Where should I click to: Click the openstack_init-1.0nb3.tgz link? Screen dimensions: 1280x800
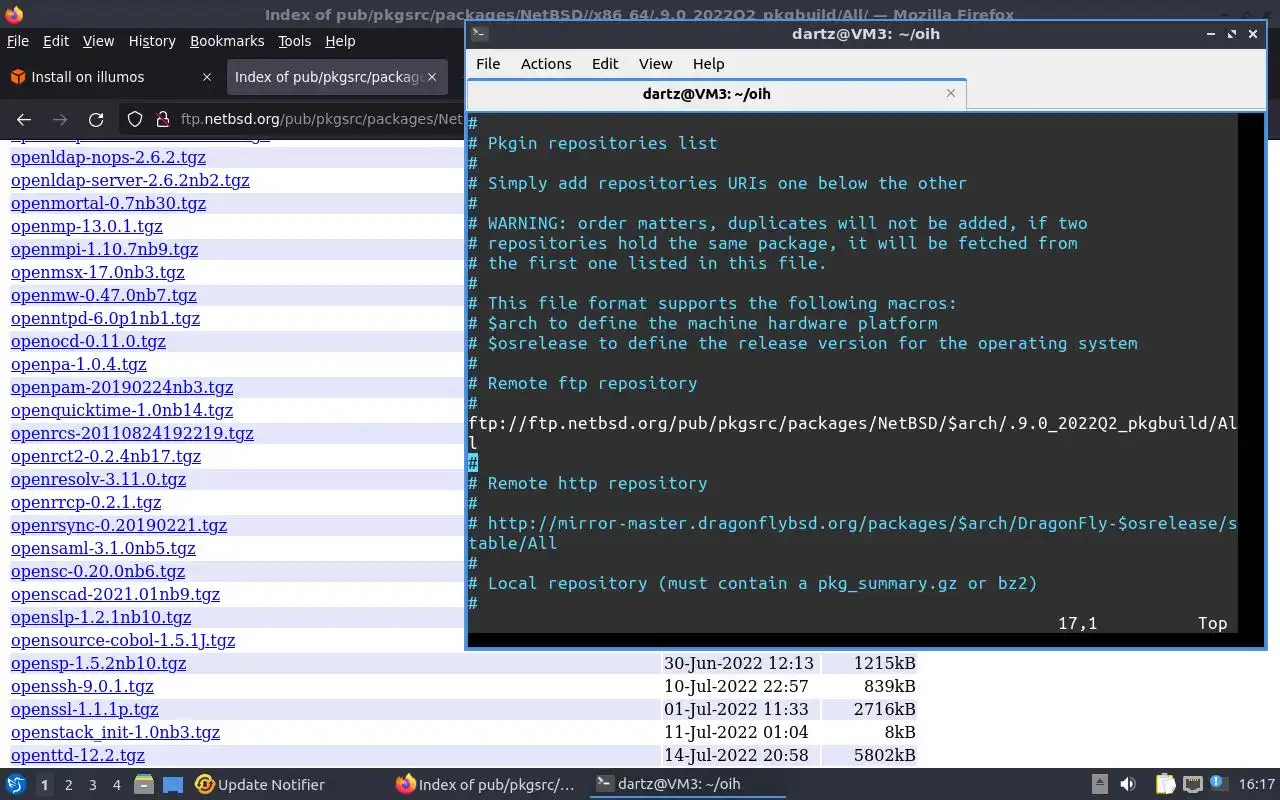coord(115,732)
